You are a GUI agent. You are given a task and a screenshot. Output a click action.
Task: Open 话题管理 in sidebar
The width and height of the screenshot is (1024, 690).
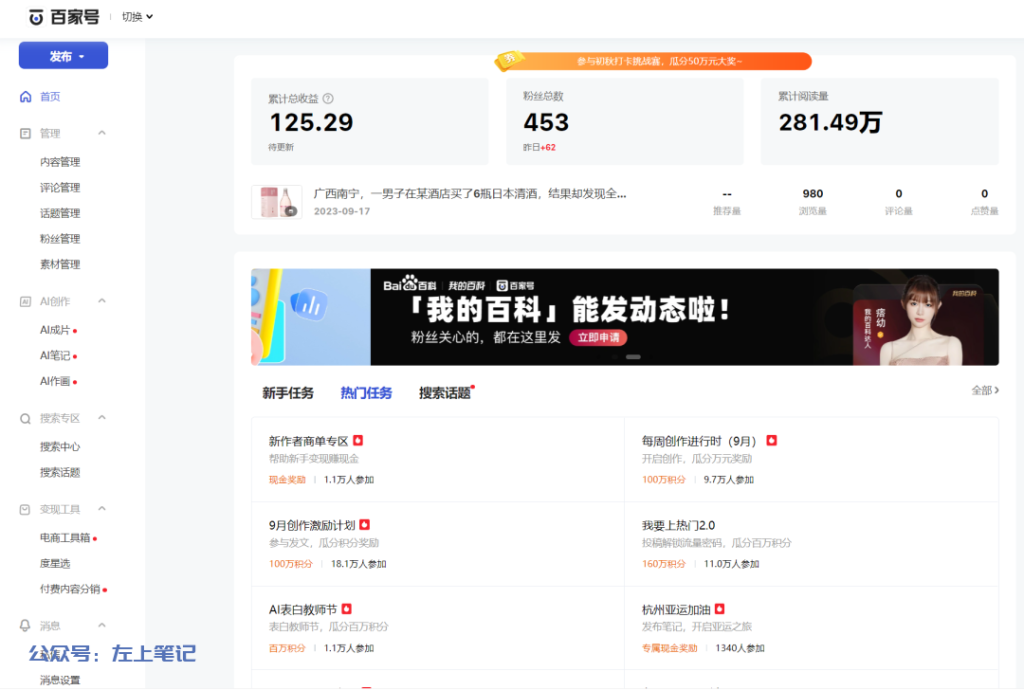[60, 213]
